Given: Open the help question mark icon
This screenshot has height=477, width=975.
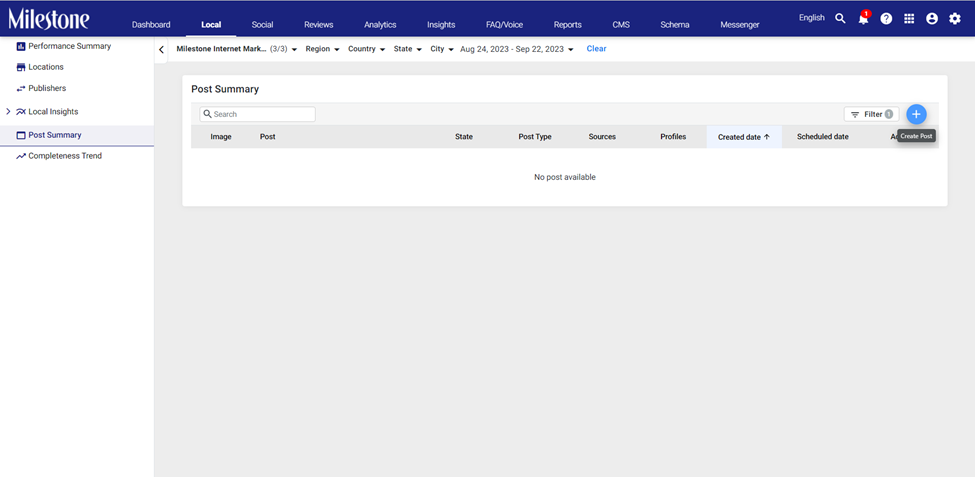Looking at the screenshot, I should click(886, 19).
